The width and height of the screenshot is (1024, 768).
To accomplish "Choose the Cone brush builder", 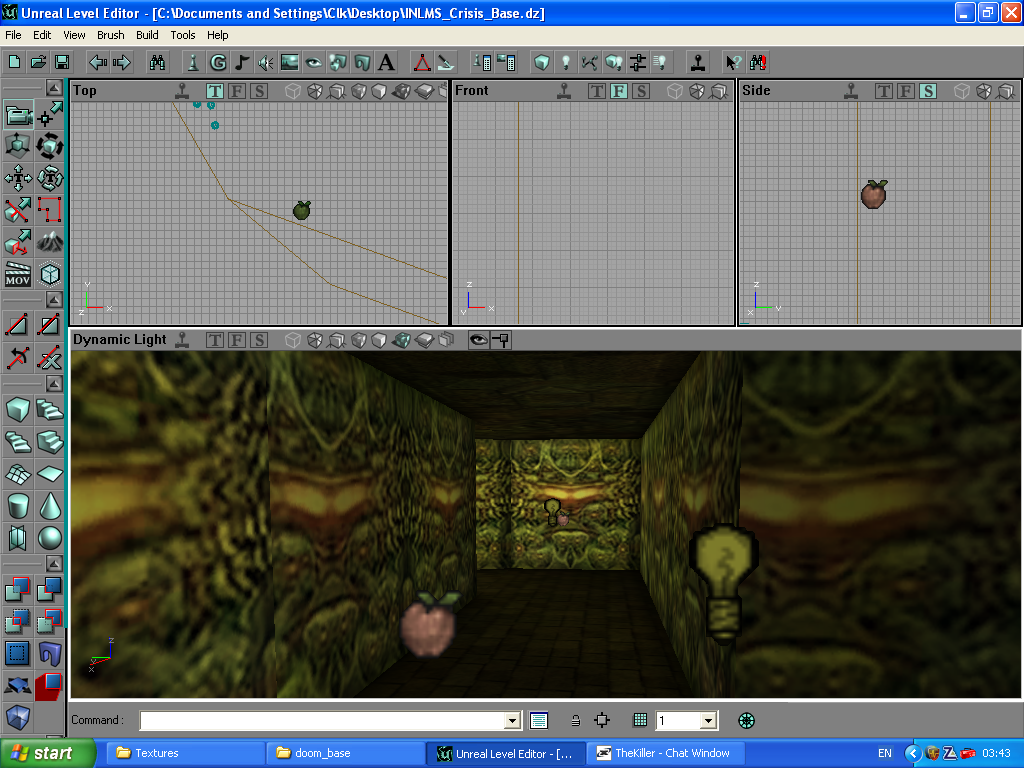I will (x=50, y=505).
